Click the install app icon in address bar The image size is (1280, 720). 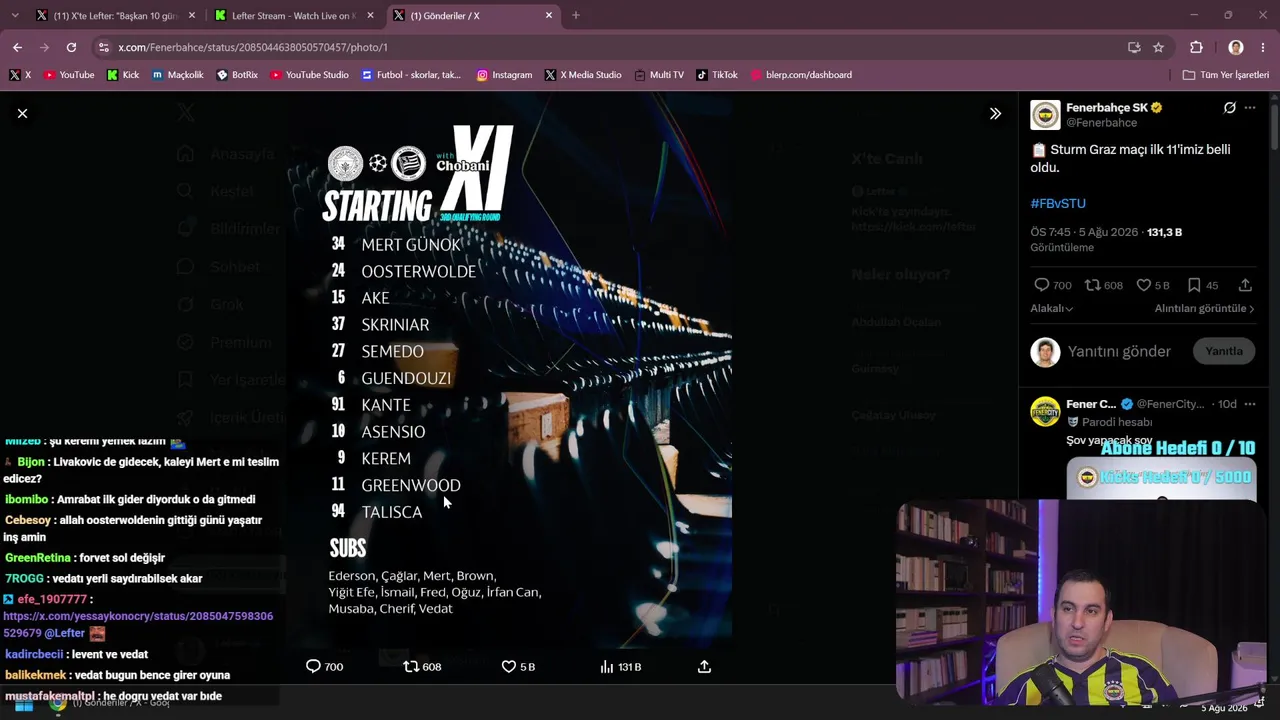pyautogui.click(x=1134, y=47)
